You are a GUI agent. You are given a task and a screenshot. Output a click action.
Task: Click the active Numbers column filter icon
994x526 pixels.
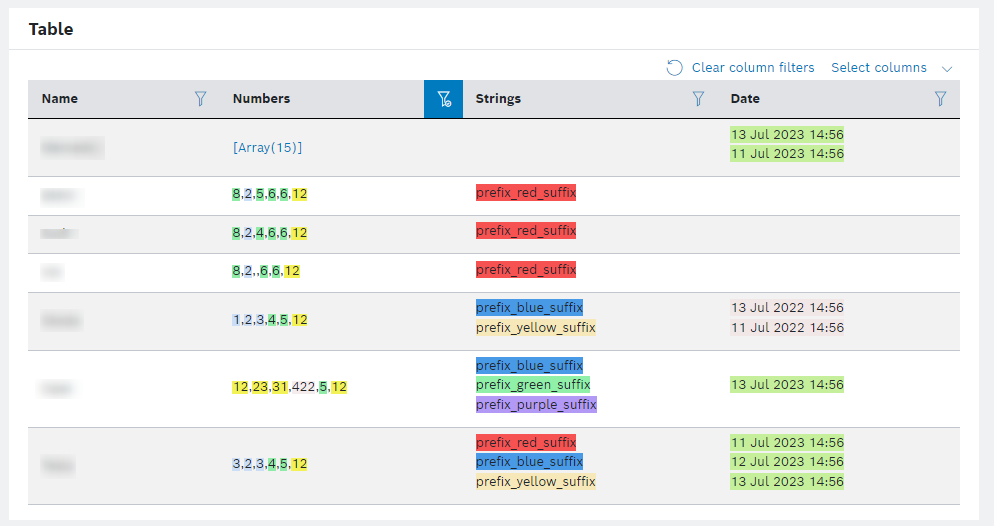click(444, 99)
